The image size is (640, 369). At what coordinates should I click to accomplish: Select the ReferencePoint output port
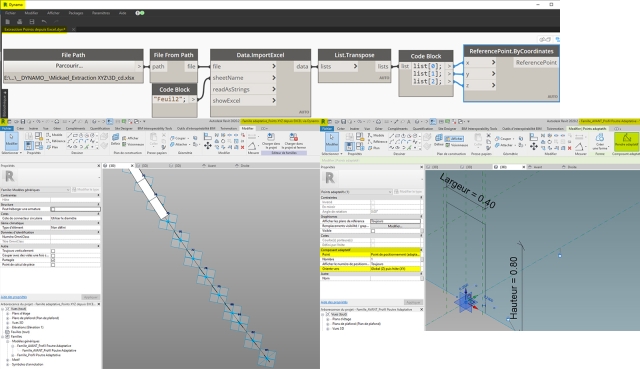click(x=536, y=62)
